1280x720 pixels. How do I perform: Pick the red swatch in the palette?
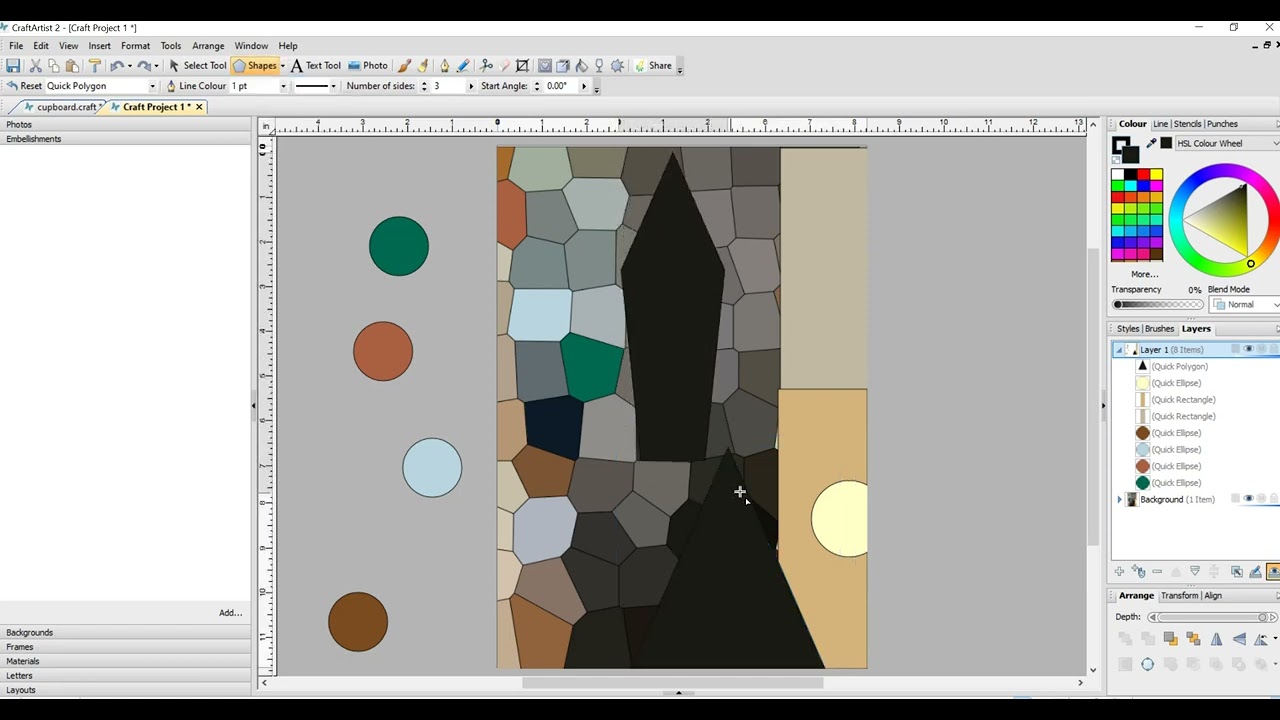pyautogui.click(x=1143, y=175)
